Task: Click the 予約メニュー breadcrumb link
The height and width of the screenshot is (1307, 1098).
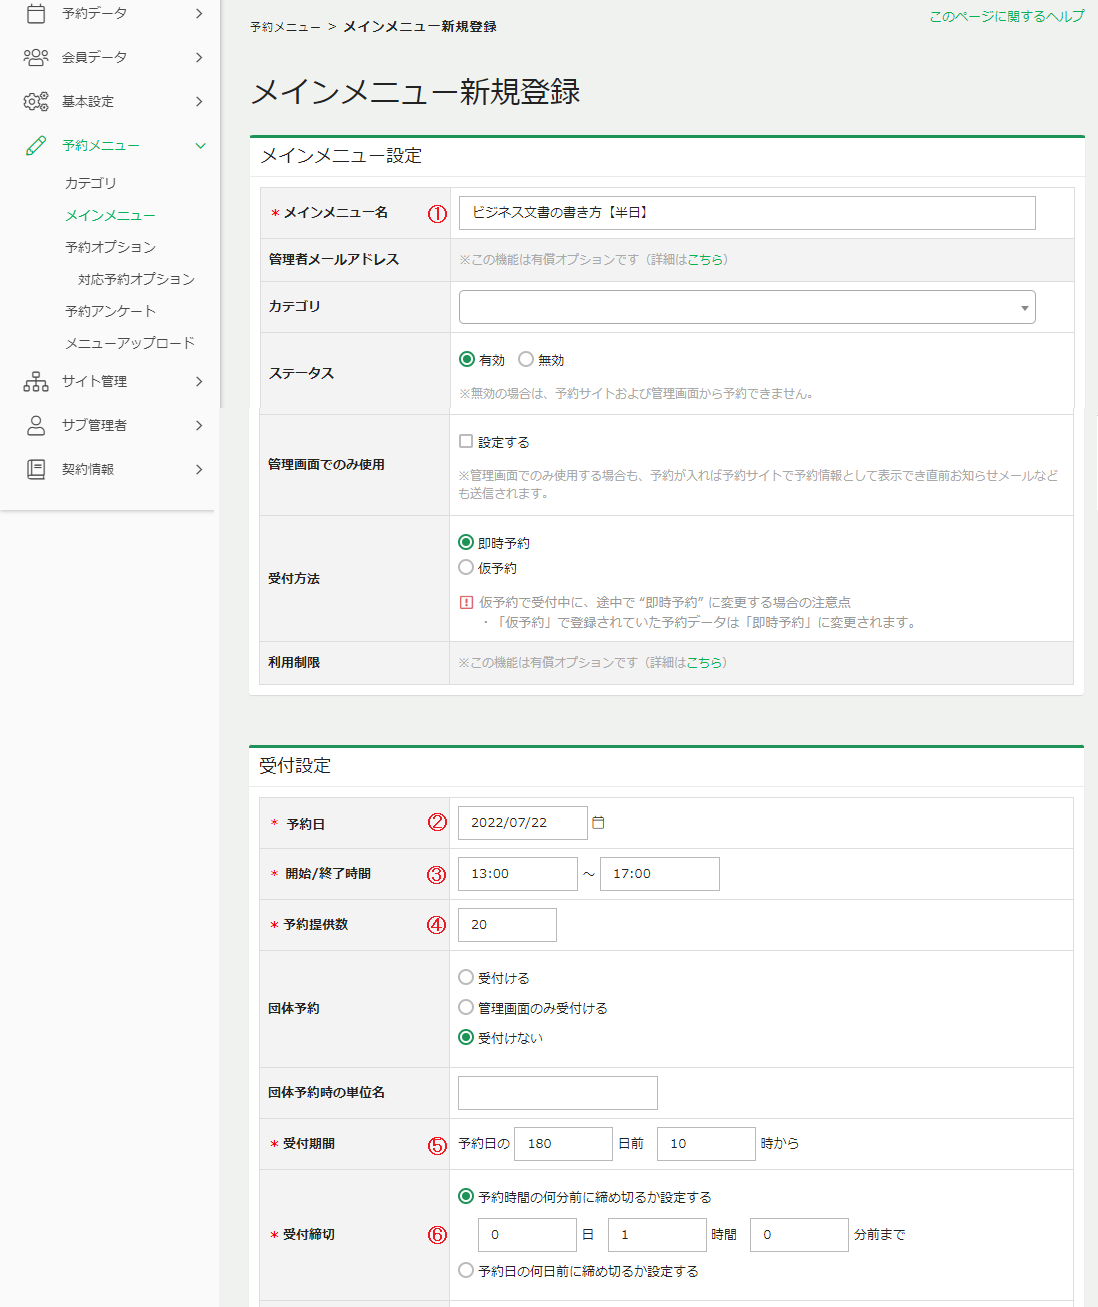Action: click(x=285, y=27)
